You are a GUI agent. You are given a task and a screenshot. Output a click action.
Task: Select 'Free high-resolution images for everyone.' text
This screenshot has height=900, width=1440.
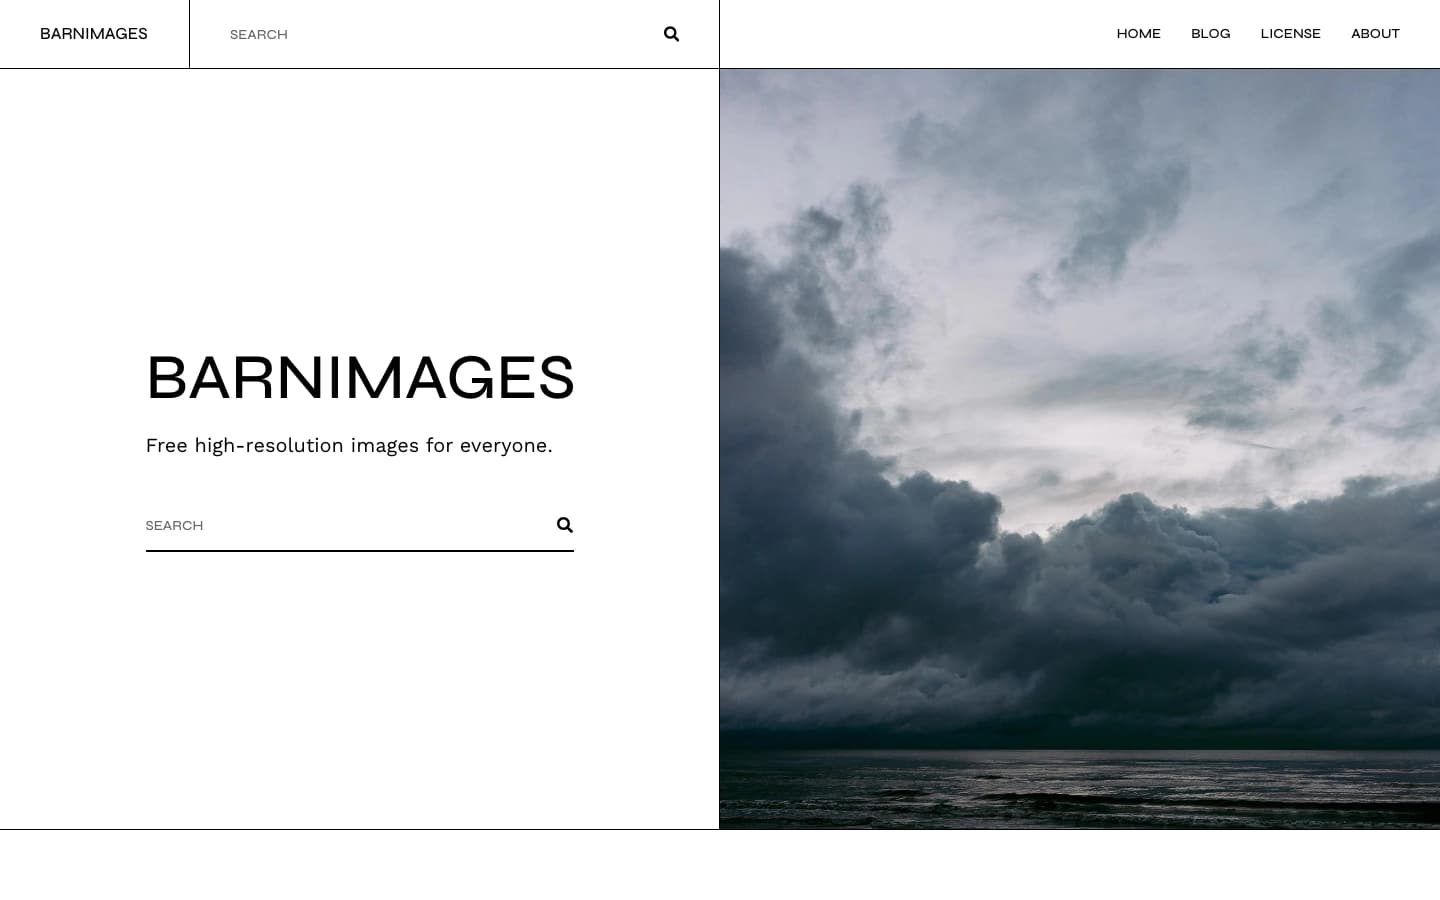coord(349,446)
